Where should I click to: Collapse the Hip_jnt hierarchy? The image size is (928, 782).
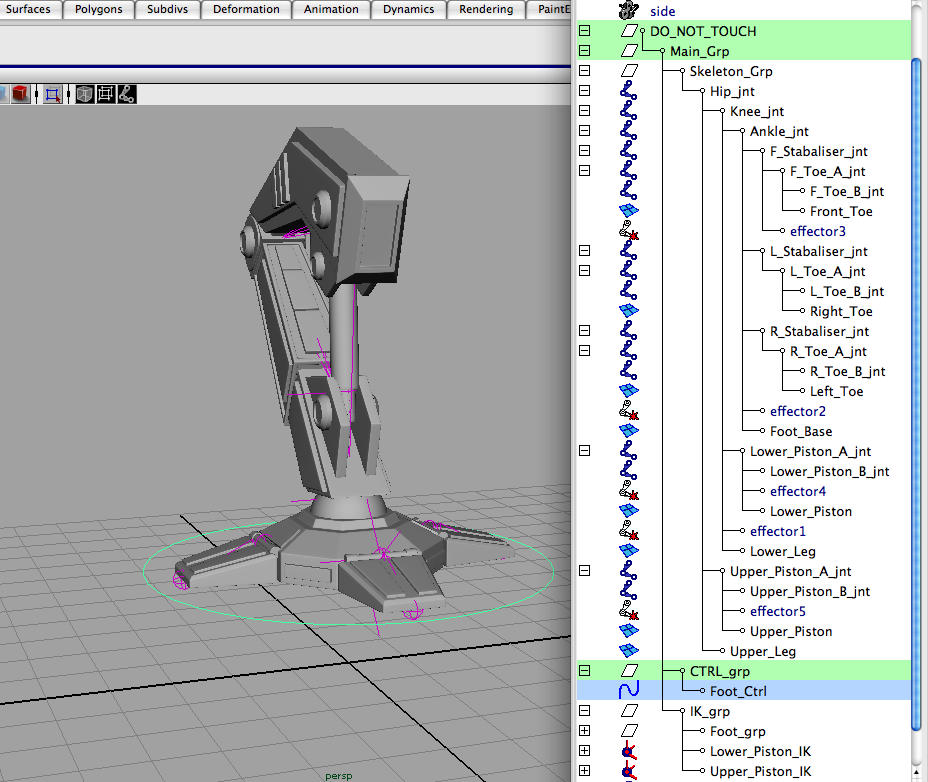[x=584, y=90]
